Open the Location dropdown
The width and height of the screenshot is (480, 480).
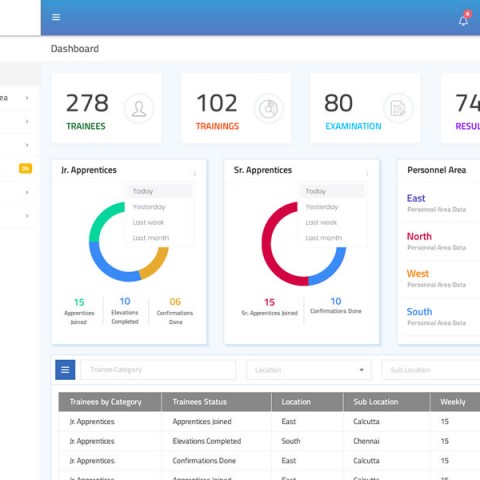[309, 370]
